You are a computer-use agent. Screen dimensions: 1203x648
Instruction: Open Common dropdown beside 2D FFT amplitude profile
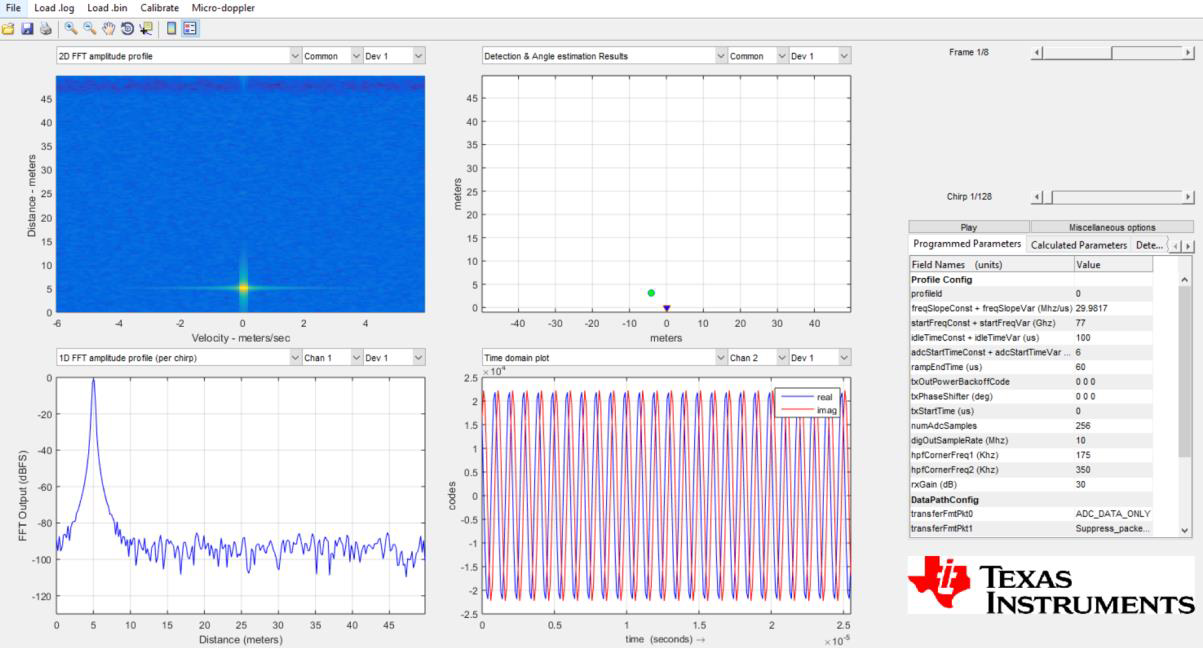tap(330, 56)
